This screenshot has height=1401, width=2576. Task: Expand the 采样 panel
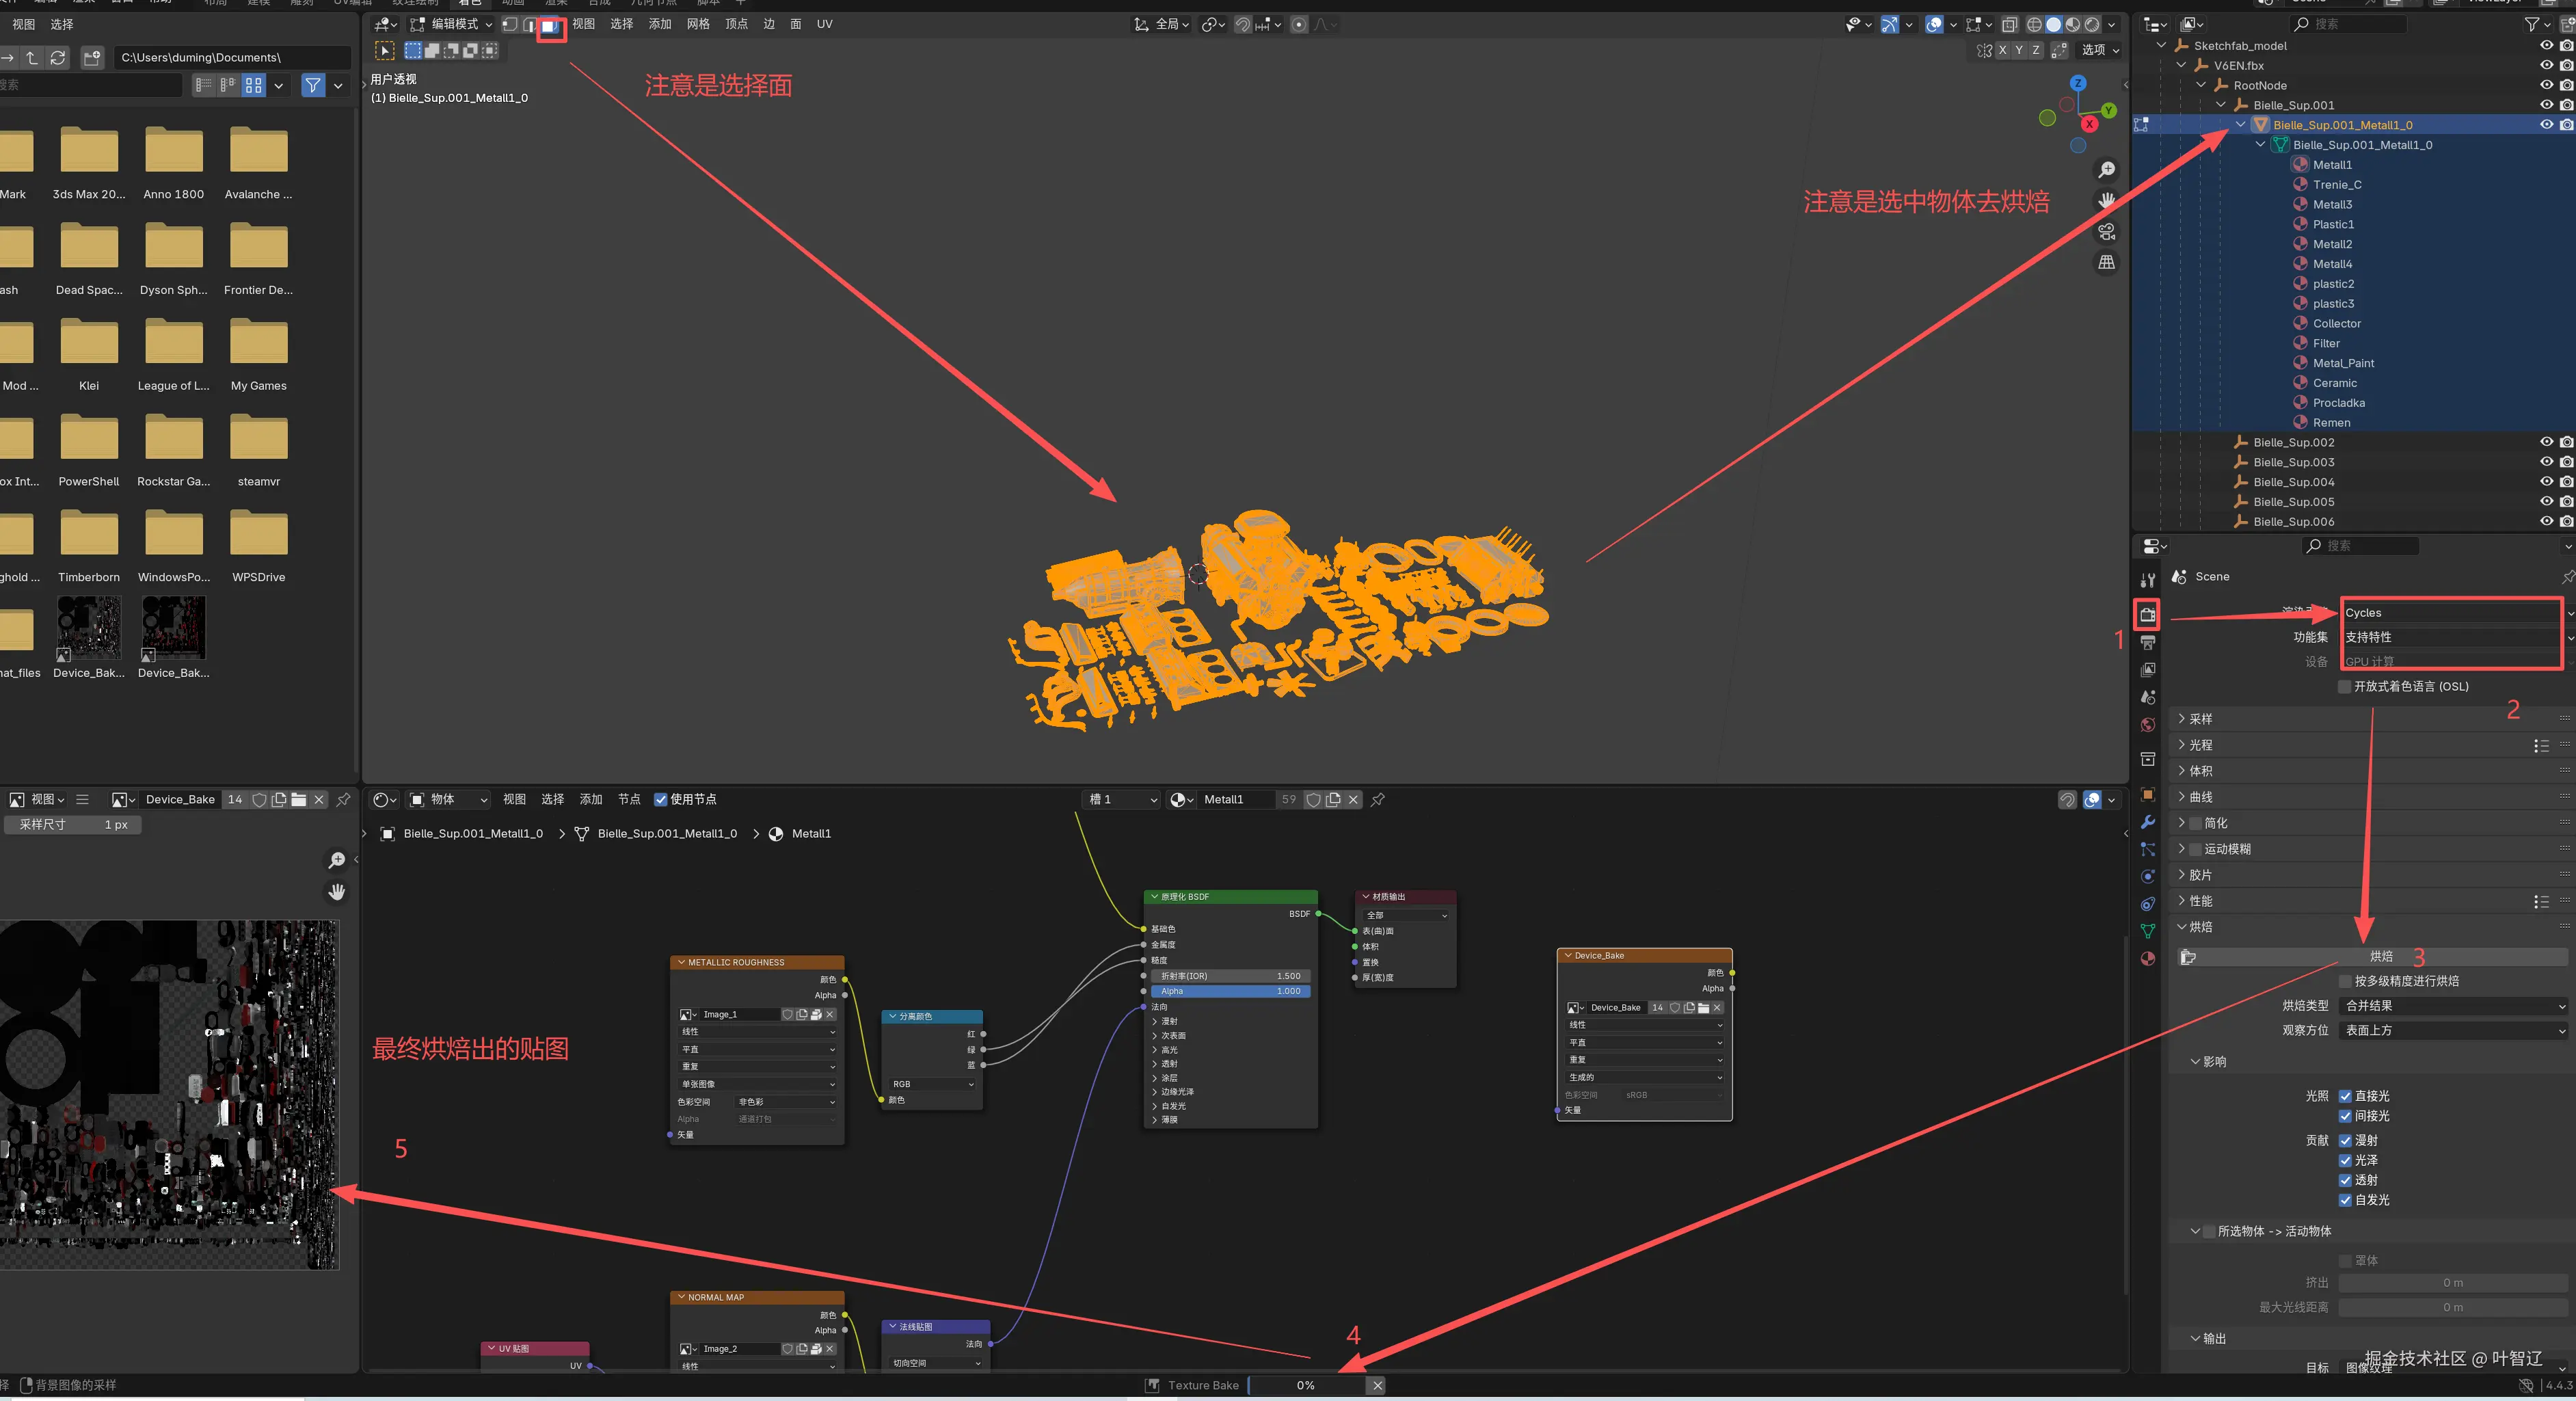2200,719
